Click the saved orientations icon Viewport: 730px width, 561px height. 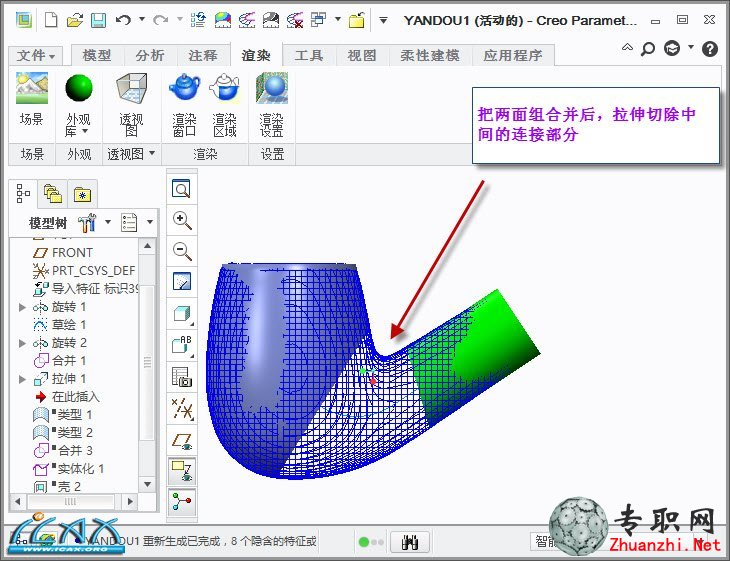pos(182,345)
